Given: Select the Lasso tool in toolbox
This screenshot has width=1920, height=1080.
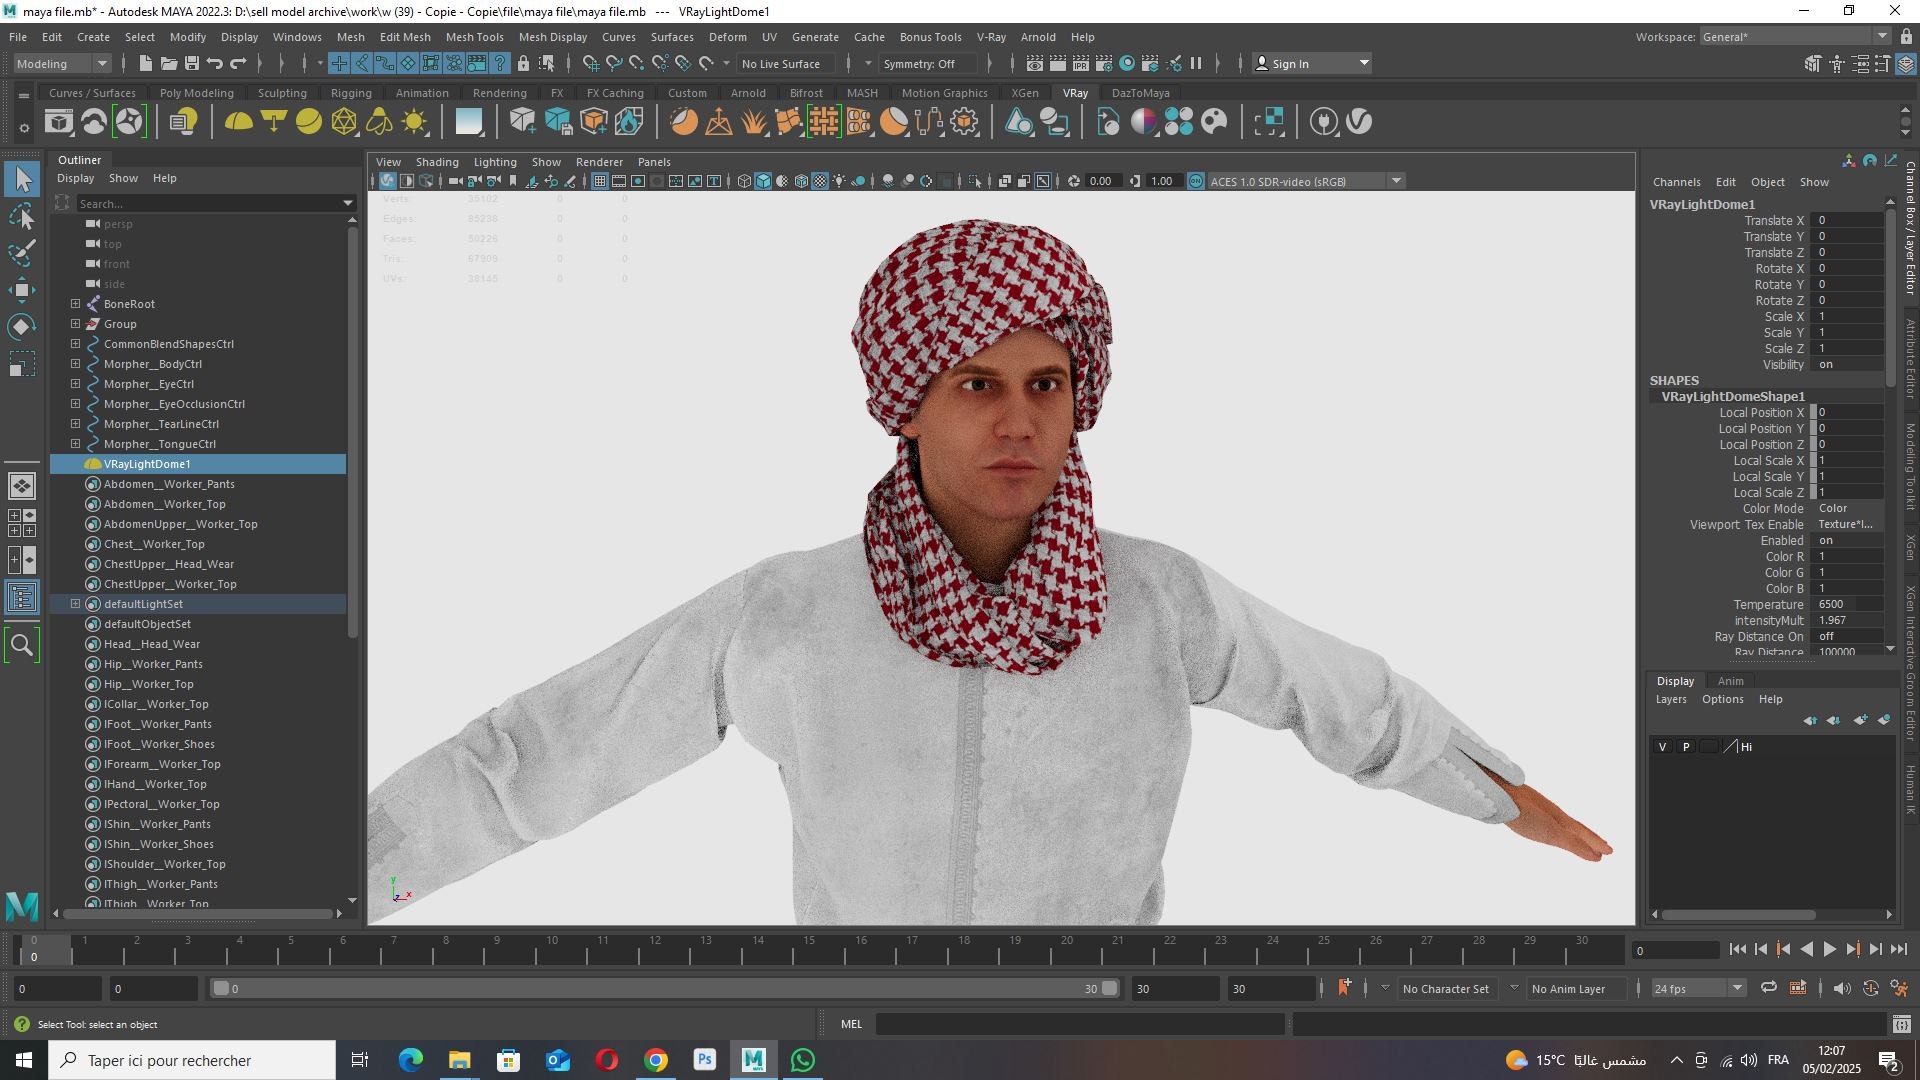Looking at the screenshot, I should 22,216.
